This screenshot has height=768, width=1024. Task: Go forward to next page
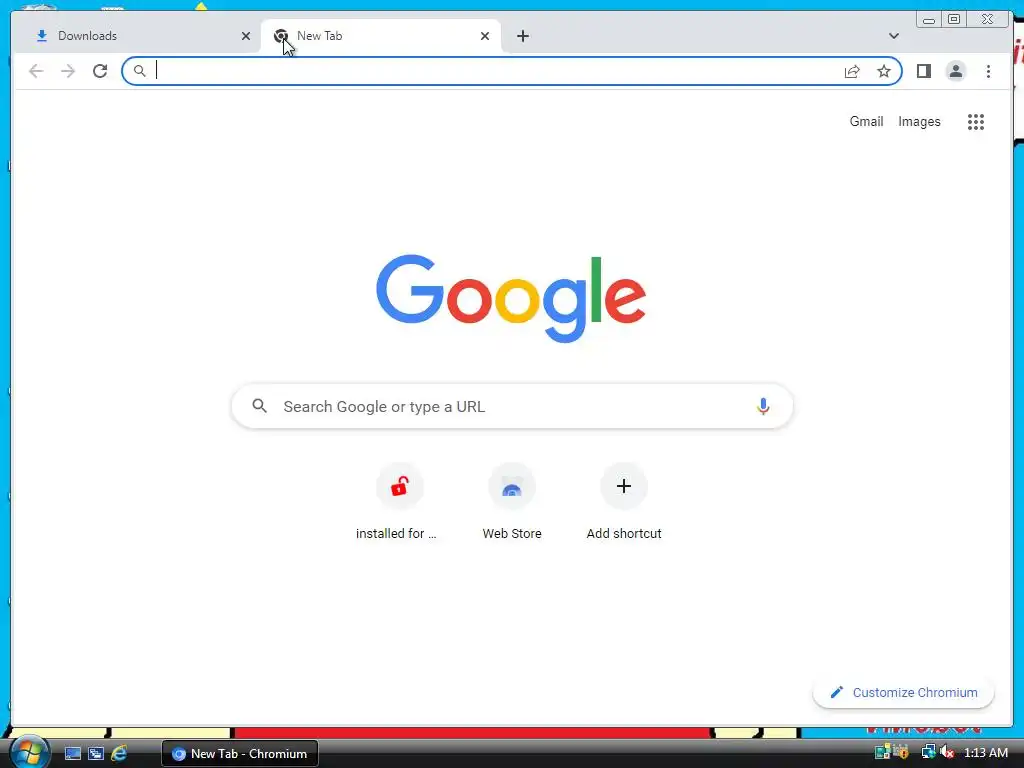[x=68, y=71]
